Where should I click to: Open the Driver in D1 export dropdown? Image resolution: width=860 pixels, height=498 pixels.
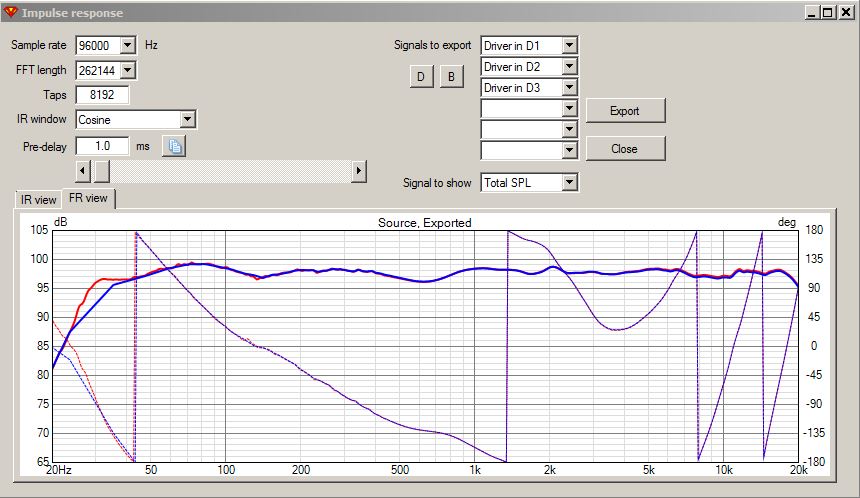[569, 46]
